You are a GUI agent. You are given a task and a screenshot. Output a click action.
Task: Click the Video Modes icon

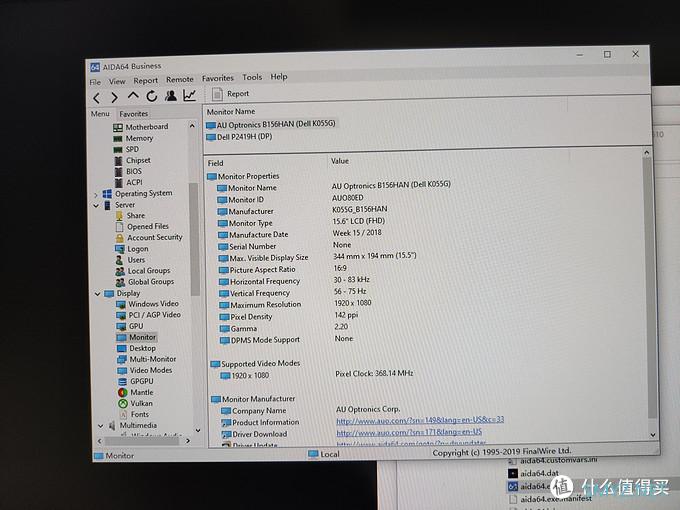tap(122, 371)
